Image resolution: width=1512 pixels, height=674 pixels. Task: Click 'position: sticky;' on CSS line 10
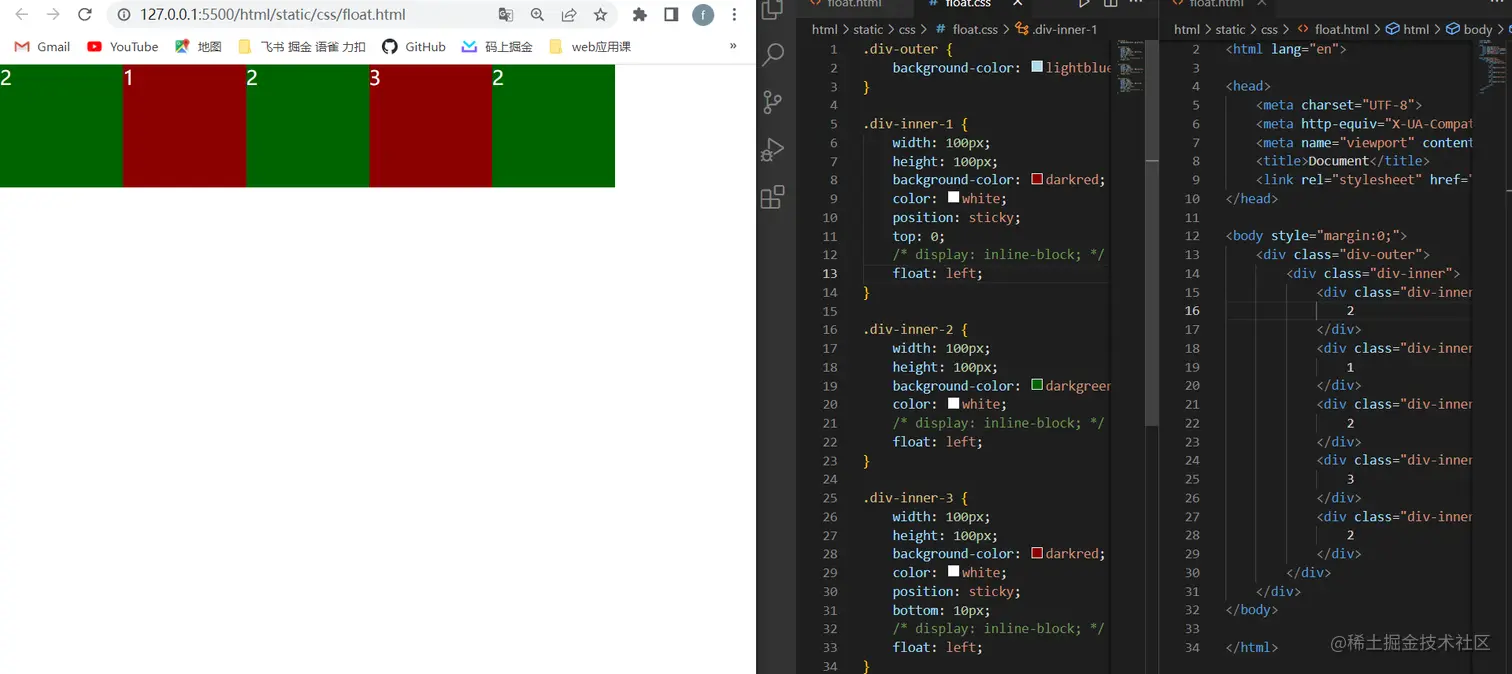pyautogui.click(x=957, y=217)
